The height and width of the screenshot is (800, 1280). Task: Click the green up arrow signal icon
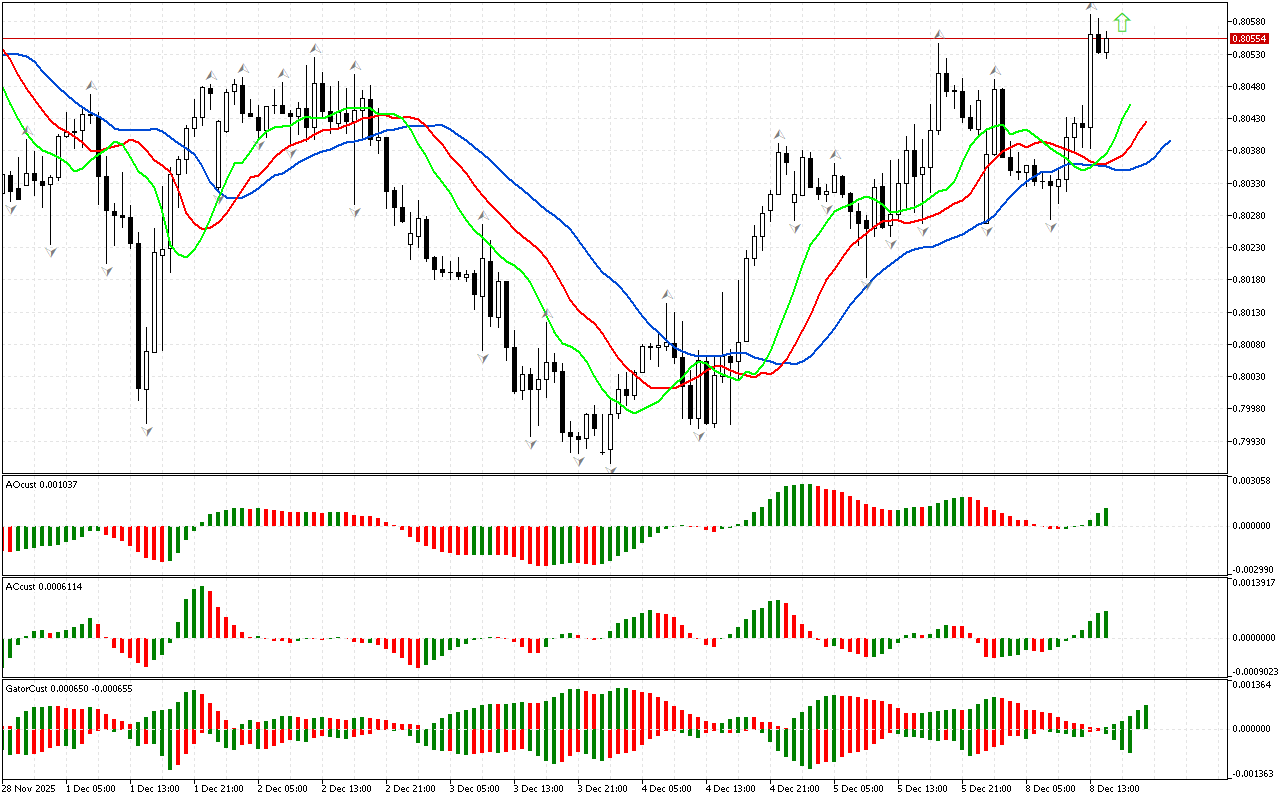tap(1122, 22)
